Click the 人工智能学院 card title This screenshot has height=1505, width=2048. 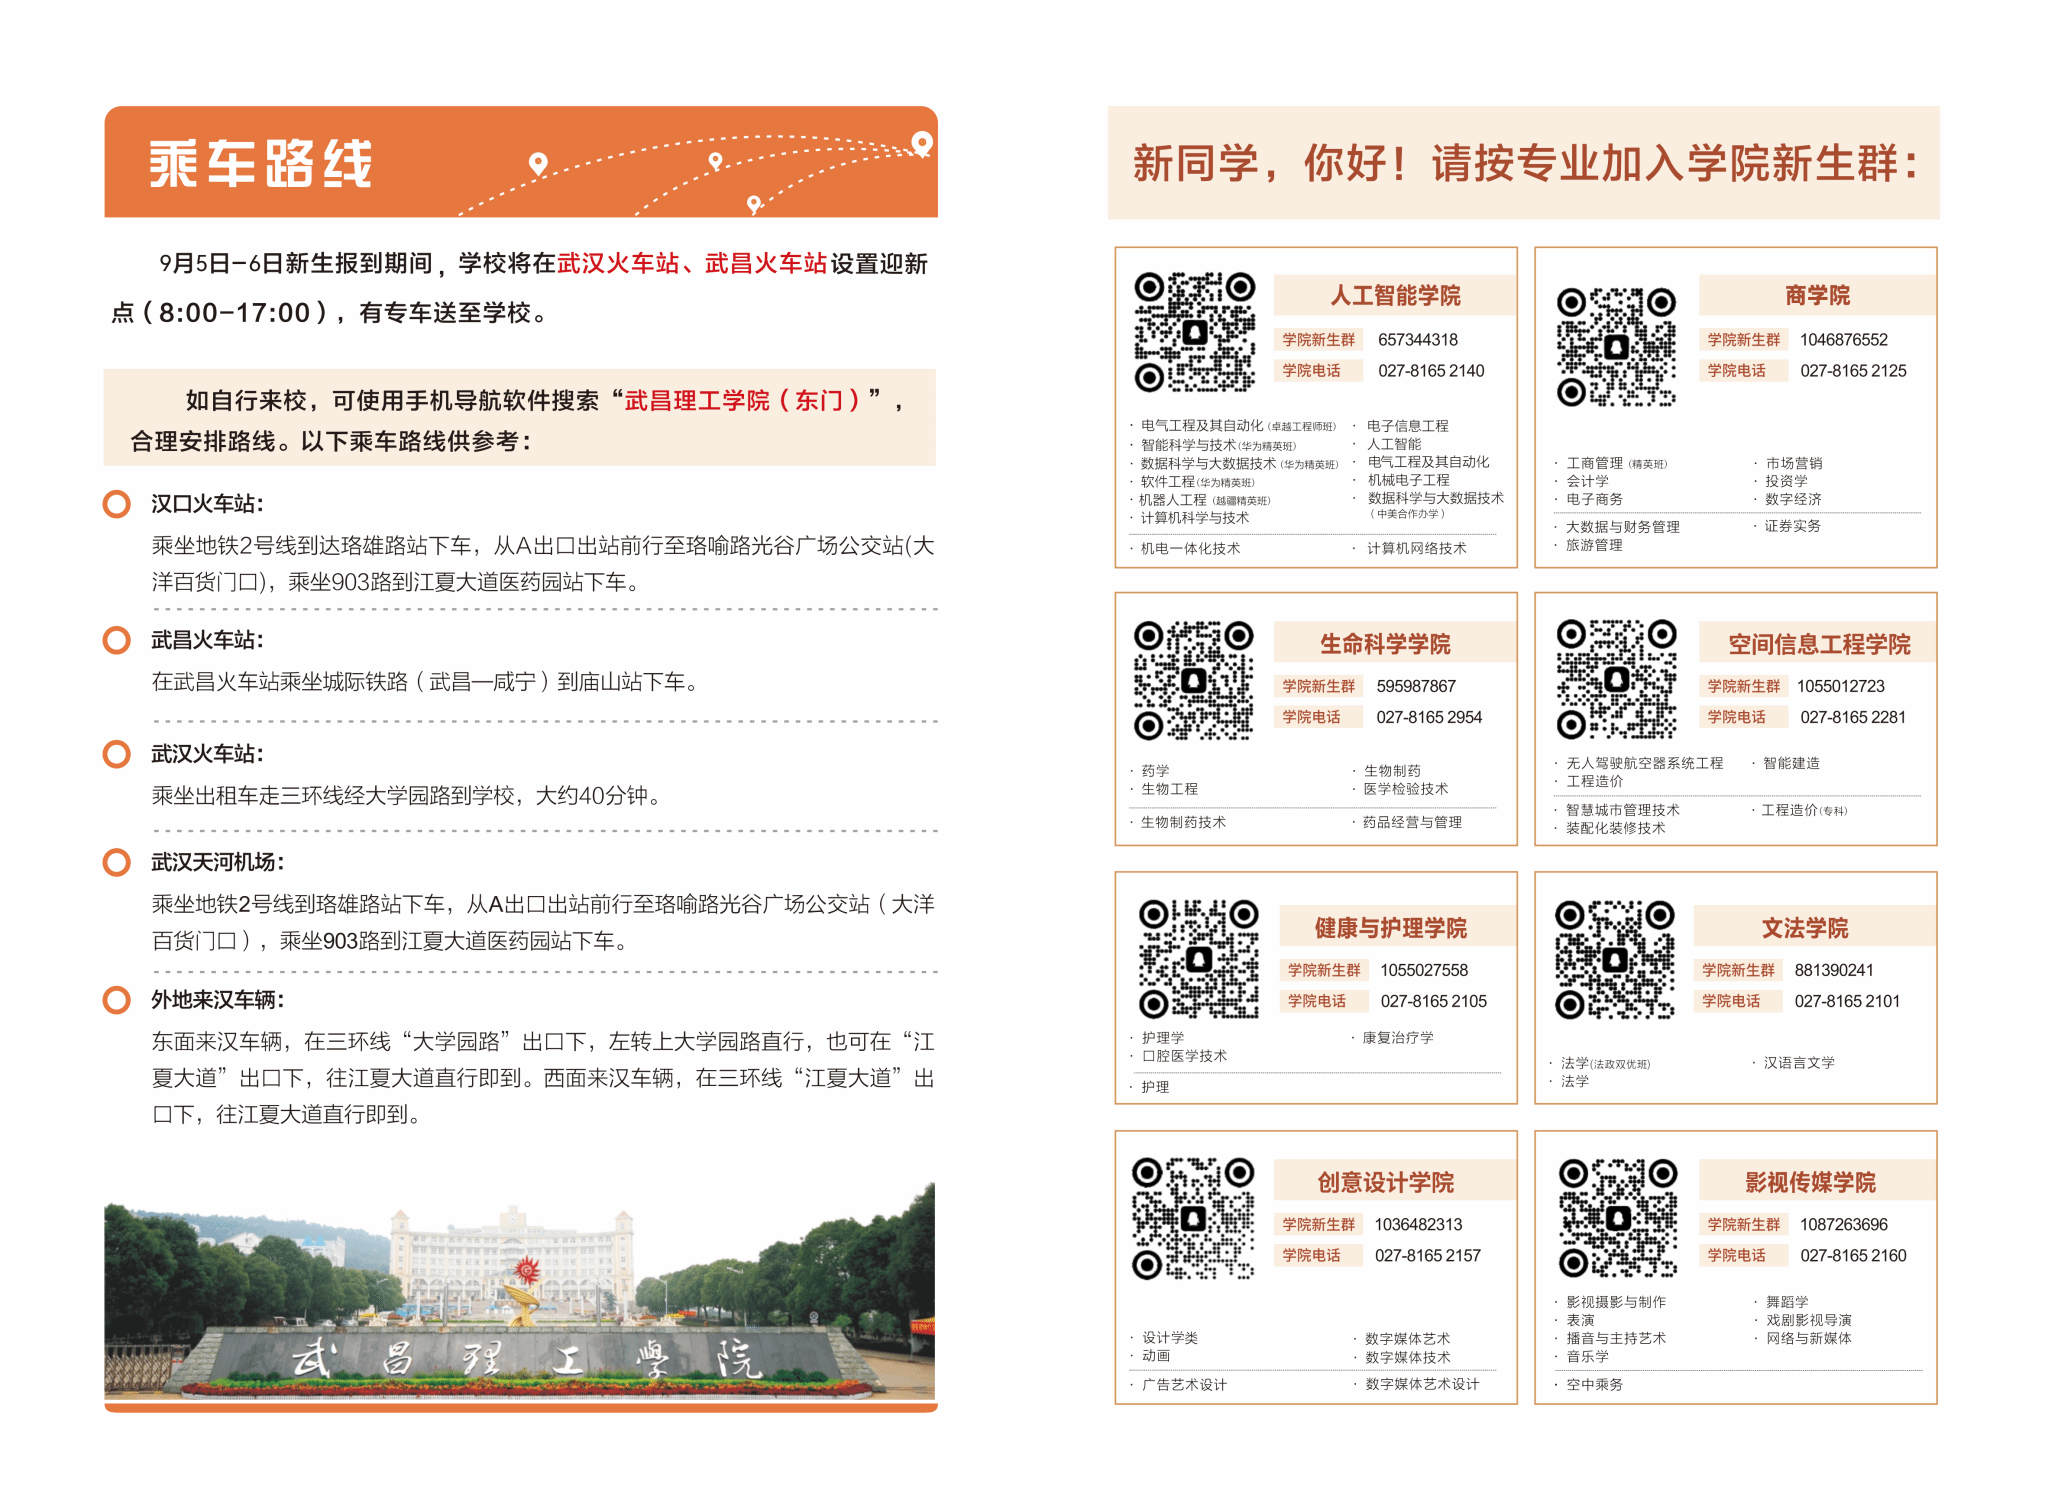(1395, 295)
